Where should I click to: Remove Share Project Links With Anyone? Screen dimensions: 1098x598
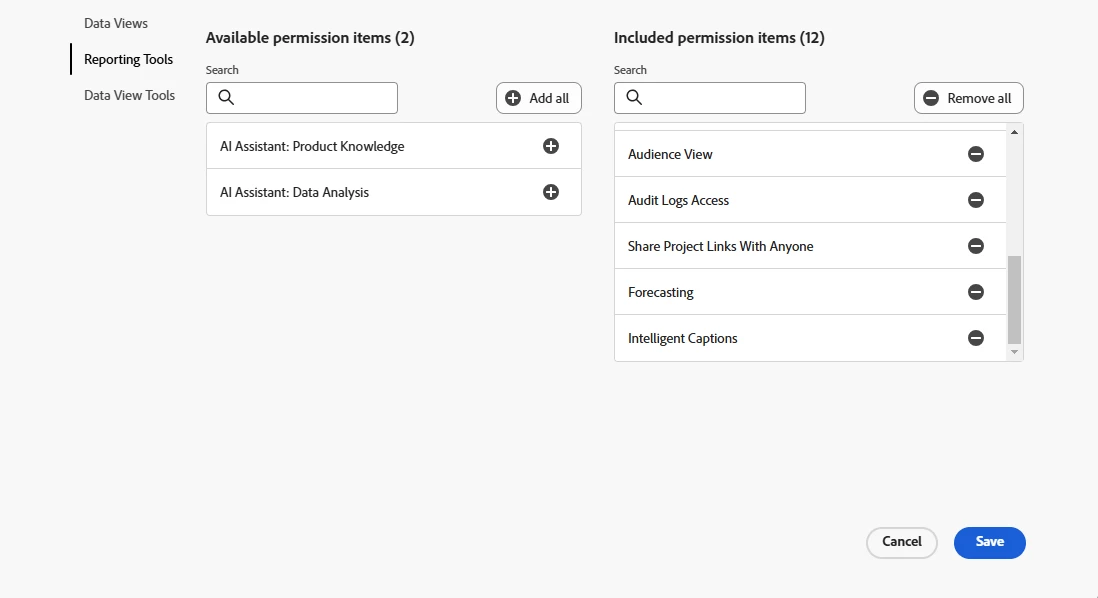976,246
